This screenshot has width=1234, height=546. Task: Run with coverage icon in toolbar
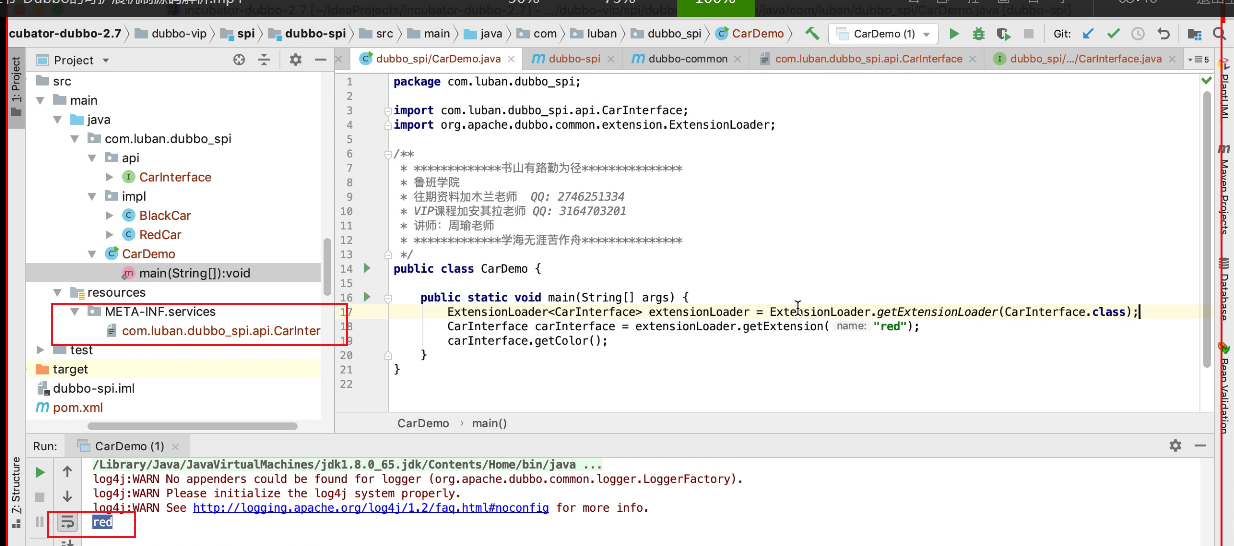click(x=1004, y=34)
